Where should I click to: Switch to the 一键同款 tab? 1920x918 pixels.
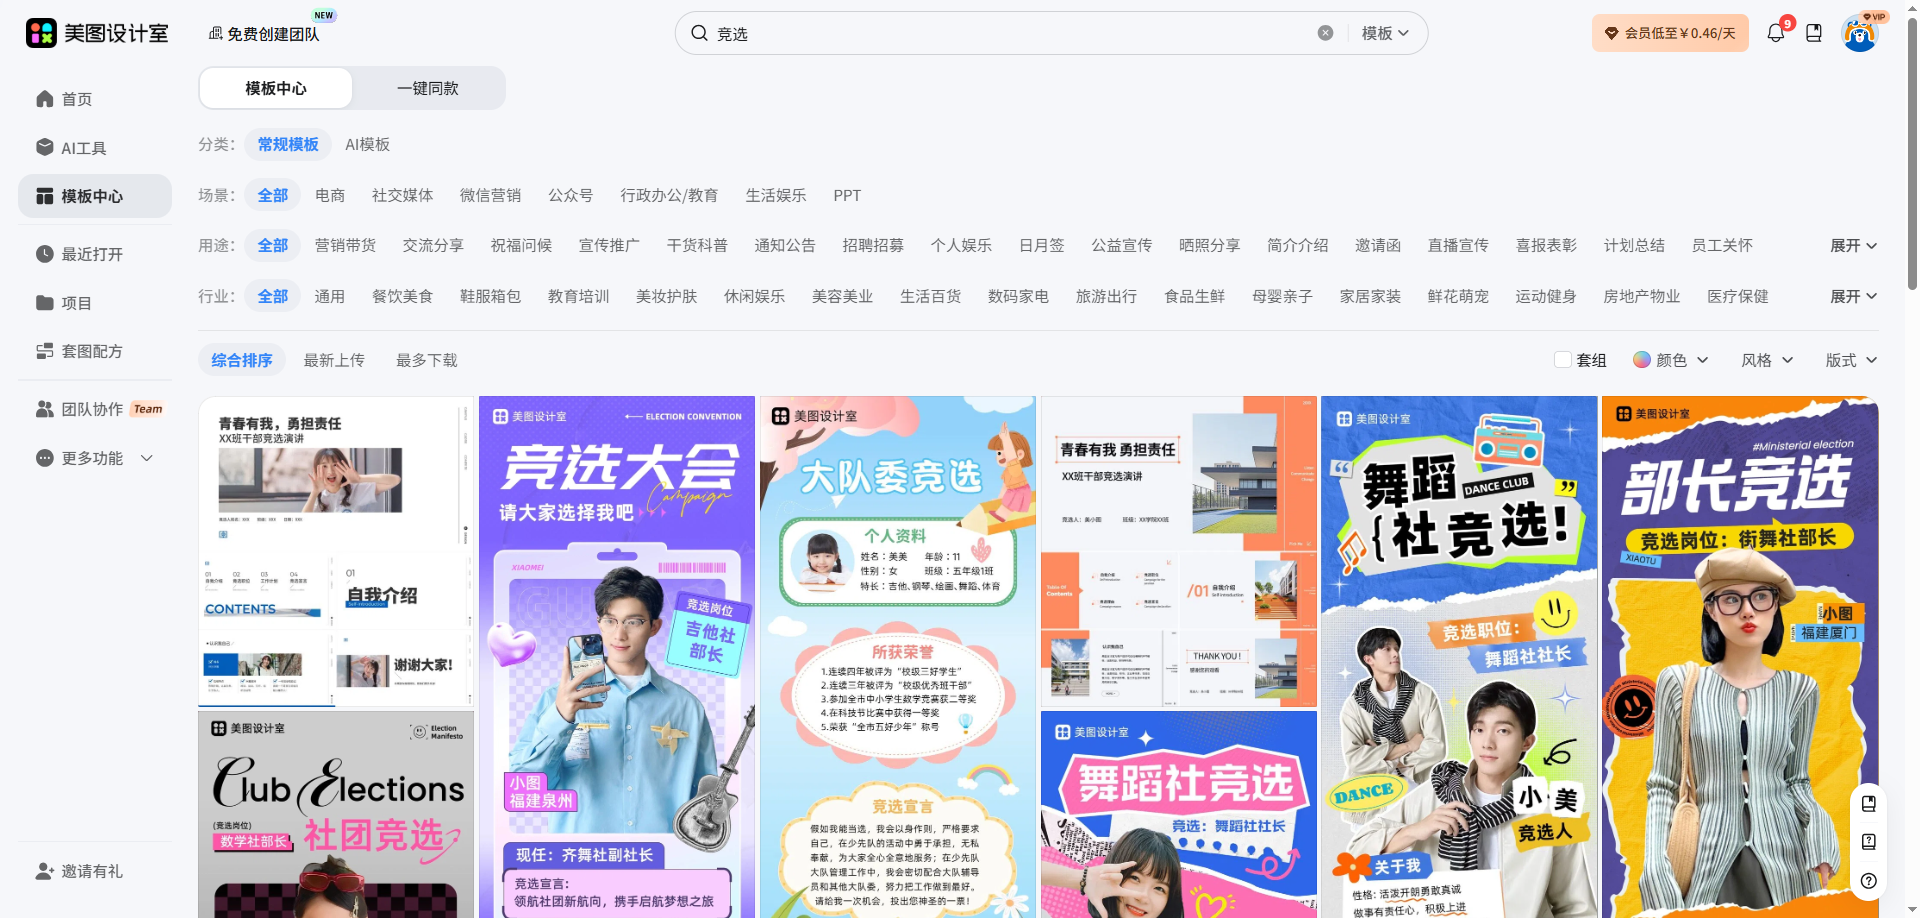pyautogui.click(x=428, y=88)
